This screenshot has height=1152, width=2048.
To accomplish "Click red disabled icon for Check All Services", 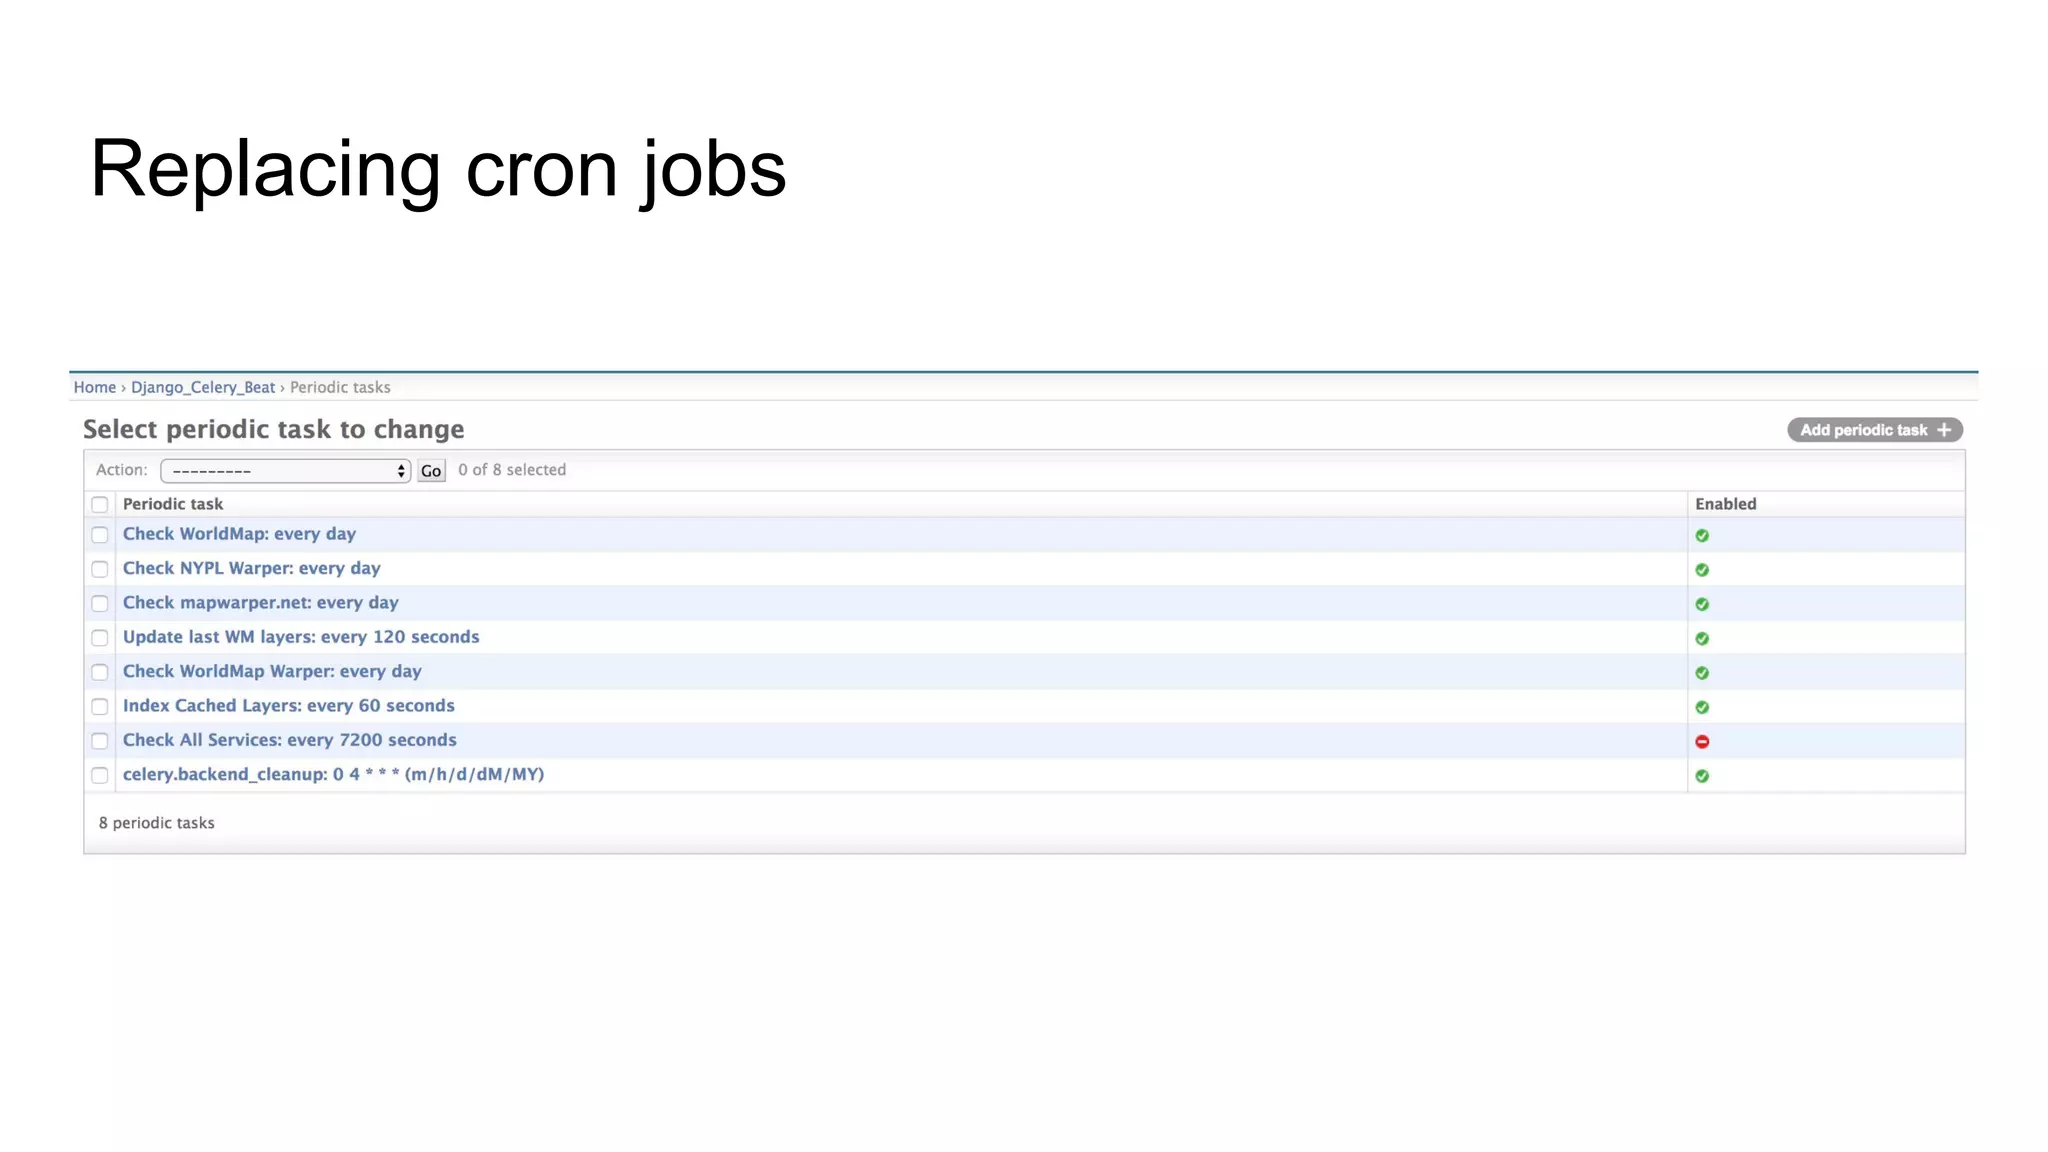I will 1702,742.
